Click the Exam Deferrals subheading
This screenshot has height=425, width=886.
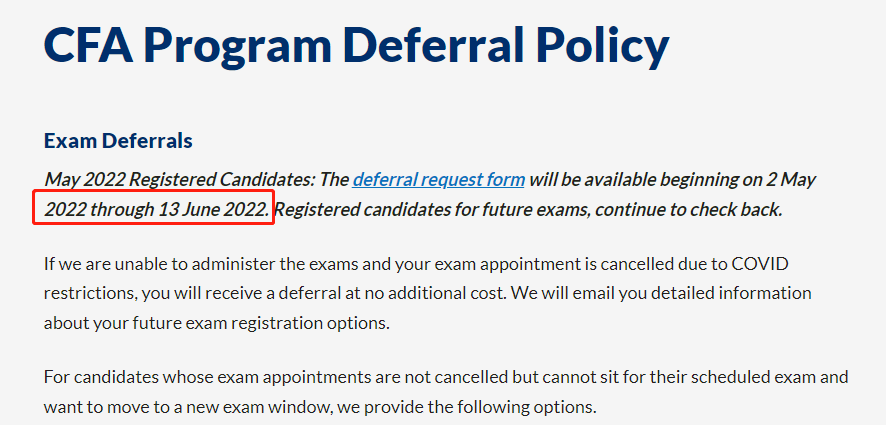[x=118, y=141]
